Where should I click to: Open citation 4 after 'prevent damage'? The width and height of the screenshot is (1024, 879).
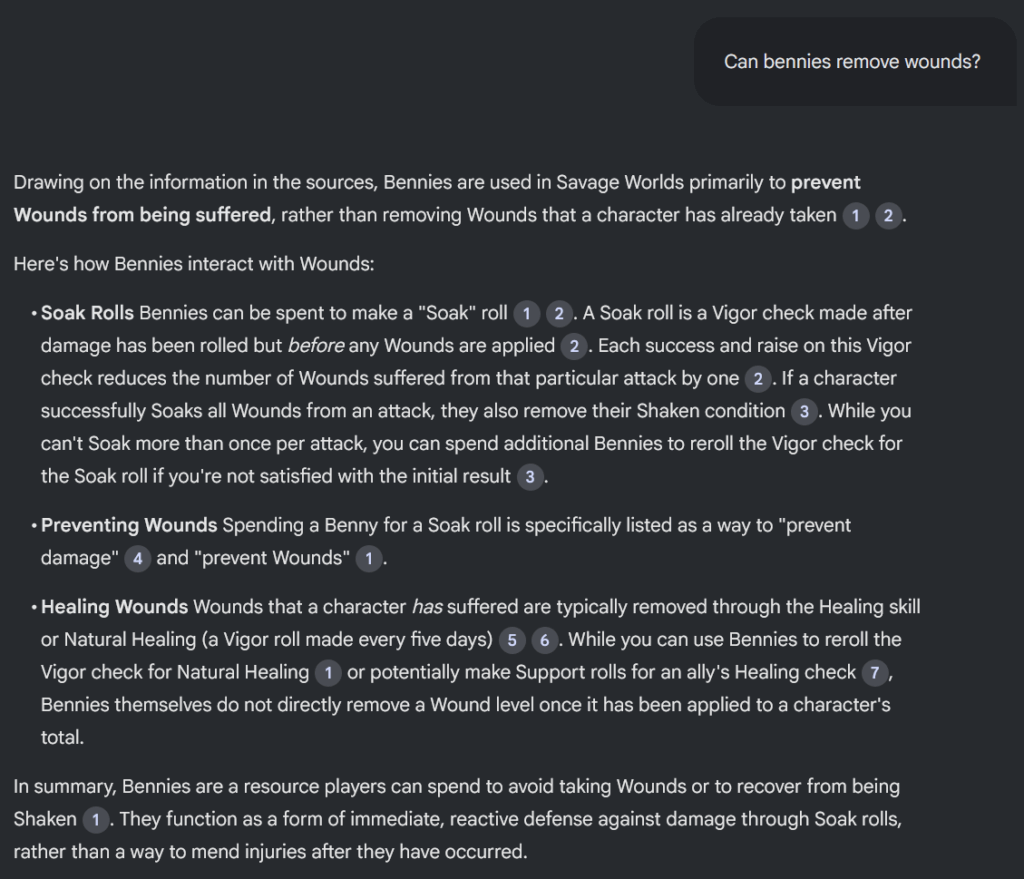click(x=137, y=559)
